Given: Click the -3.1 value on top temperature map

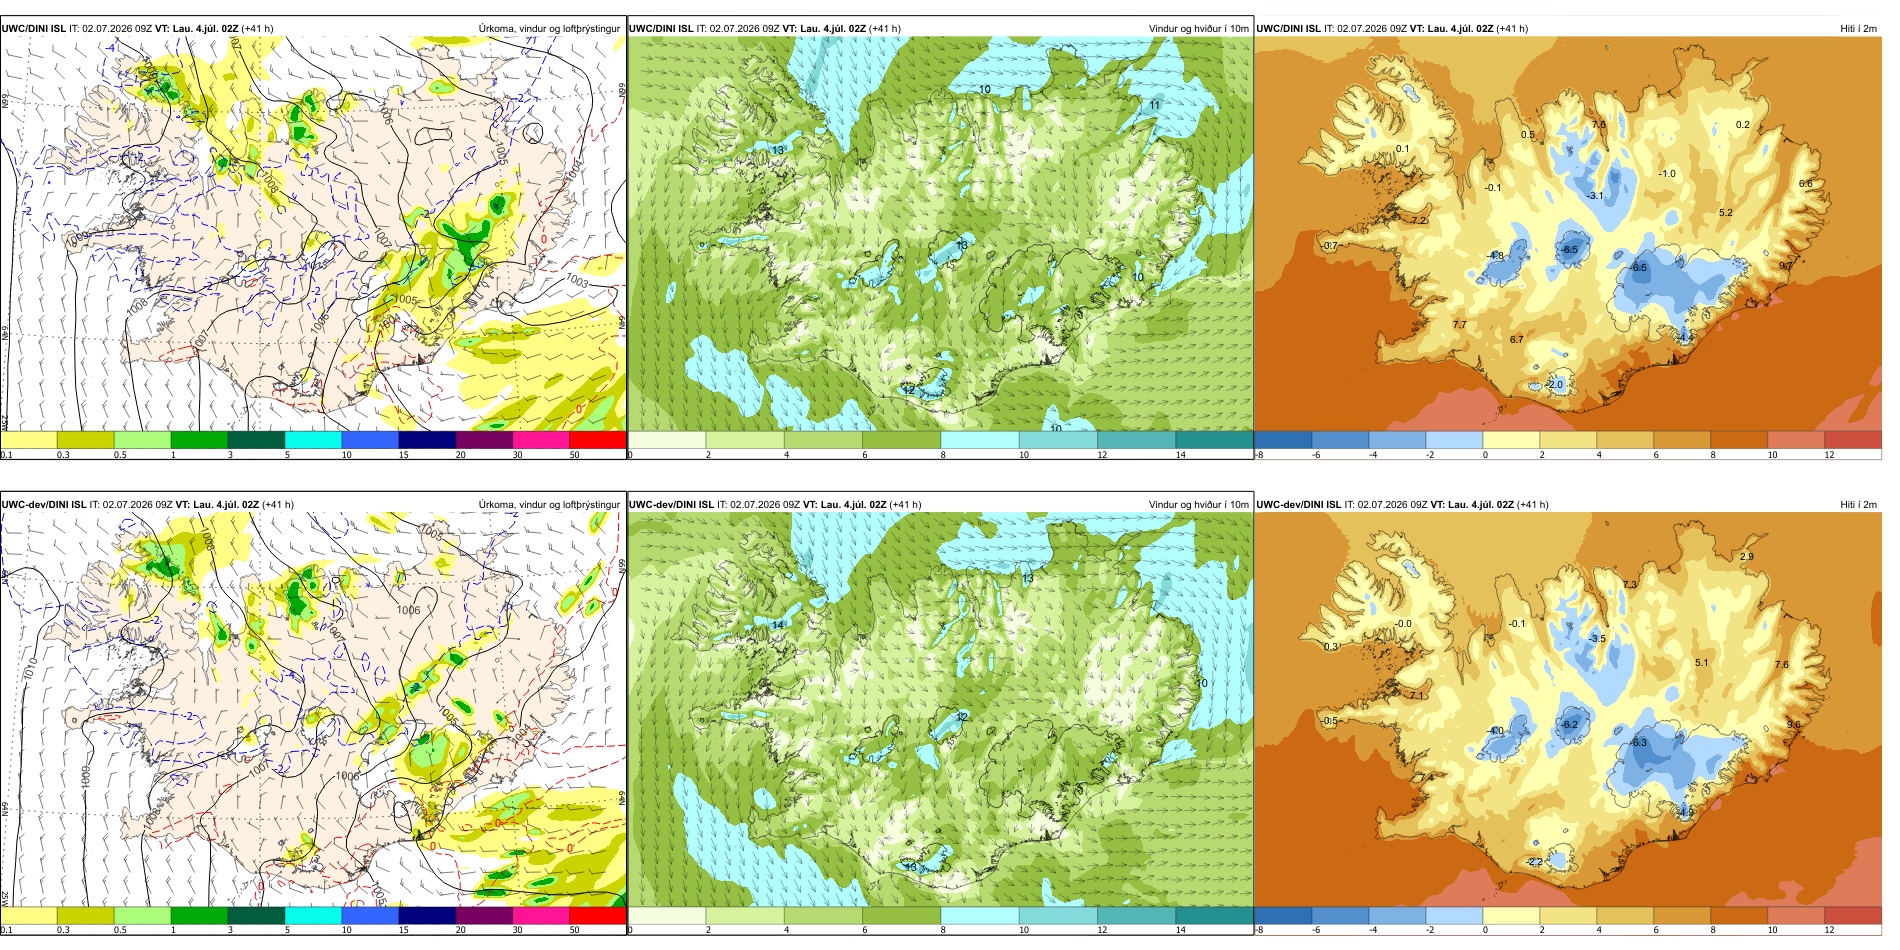Looking at the screenshot, I should tap(1595, 196).
